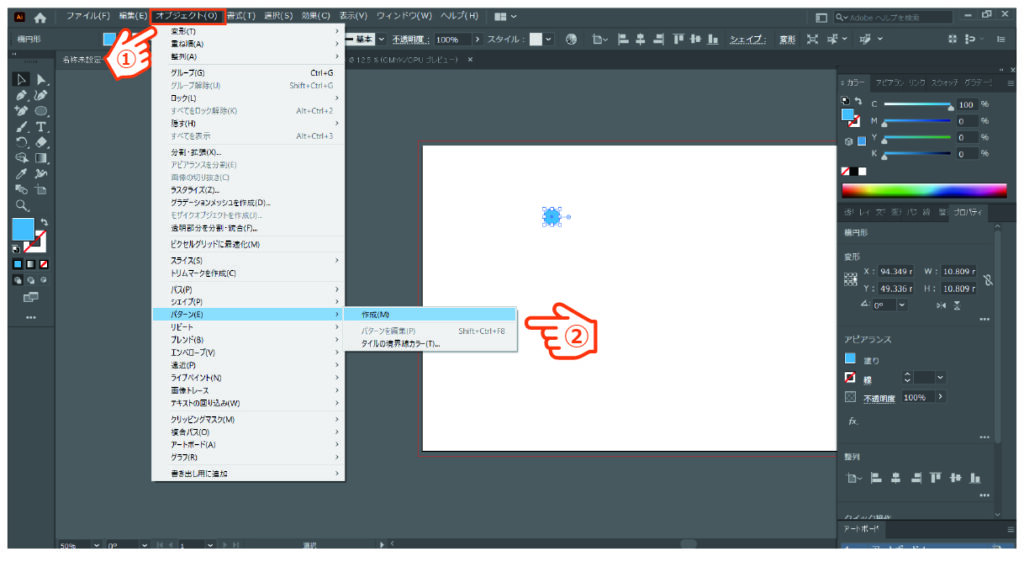Viewport: 1024px width, 583px height.
Task: Switch to Color fill mode button in toolbar
Action: pyautogui.click(x=18, y=264)
